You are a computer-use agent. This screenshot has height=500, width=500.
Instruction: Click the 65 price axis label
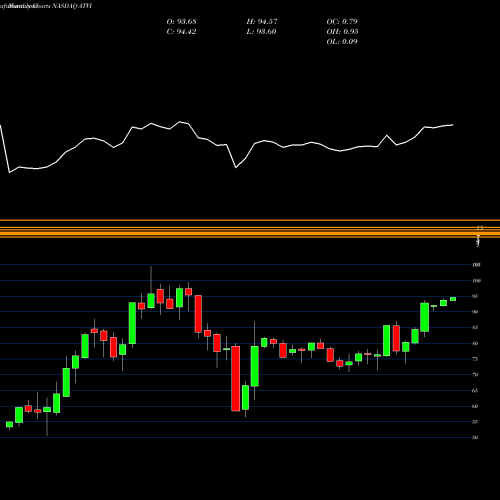coord(475,390)
